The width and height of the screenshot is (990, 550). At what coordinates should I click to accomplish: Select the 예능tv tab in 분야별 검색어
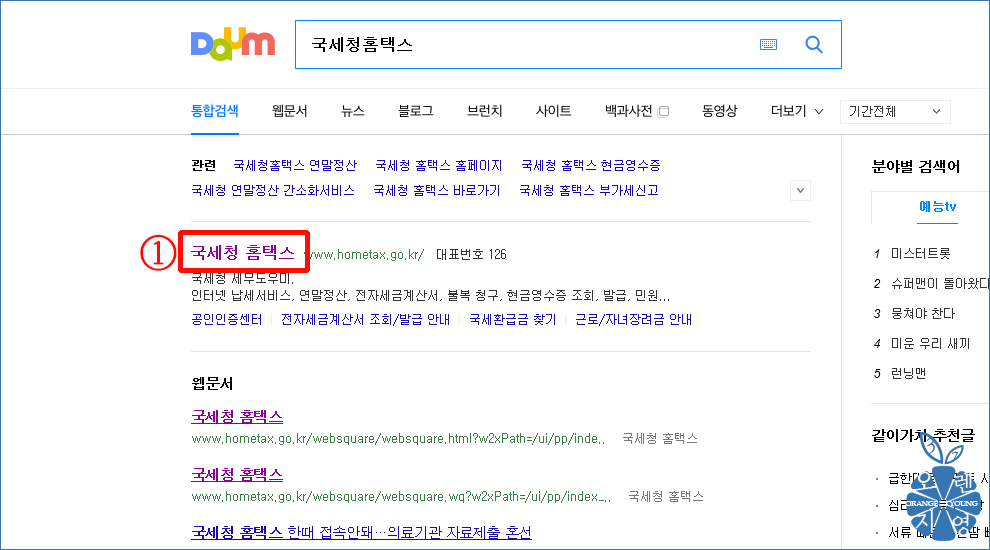(938, 206)
